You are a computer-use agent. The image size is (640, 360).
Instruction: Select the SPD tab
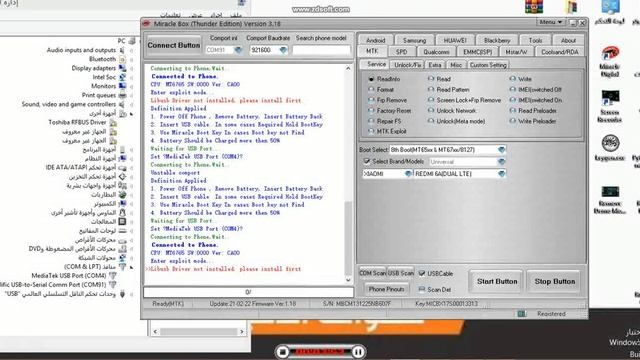click(401, 52)
